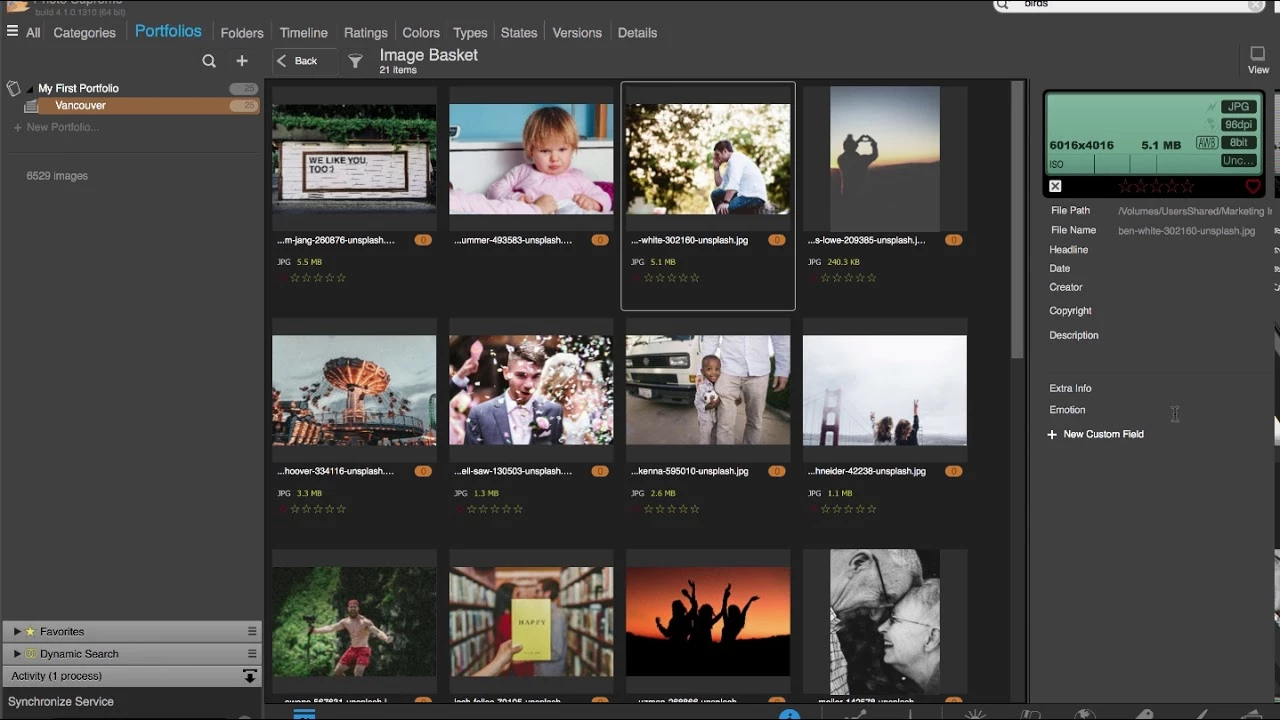Click New Custom Field

tap(1103, 434)
